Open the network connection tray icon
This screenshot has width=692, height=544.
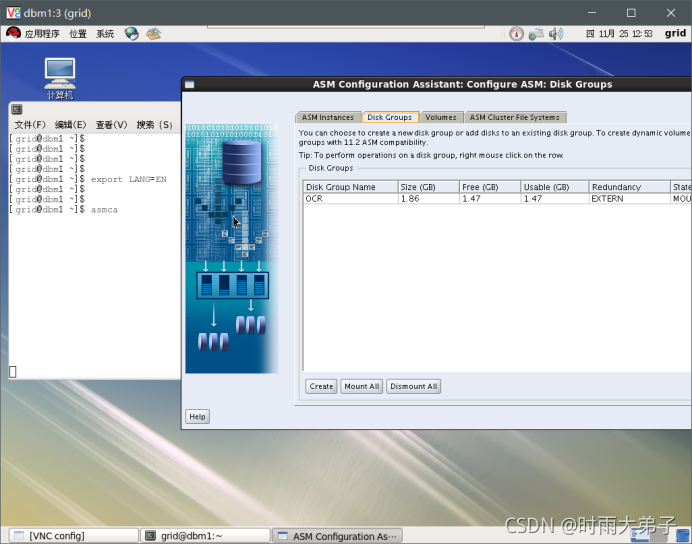(536, 34)
